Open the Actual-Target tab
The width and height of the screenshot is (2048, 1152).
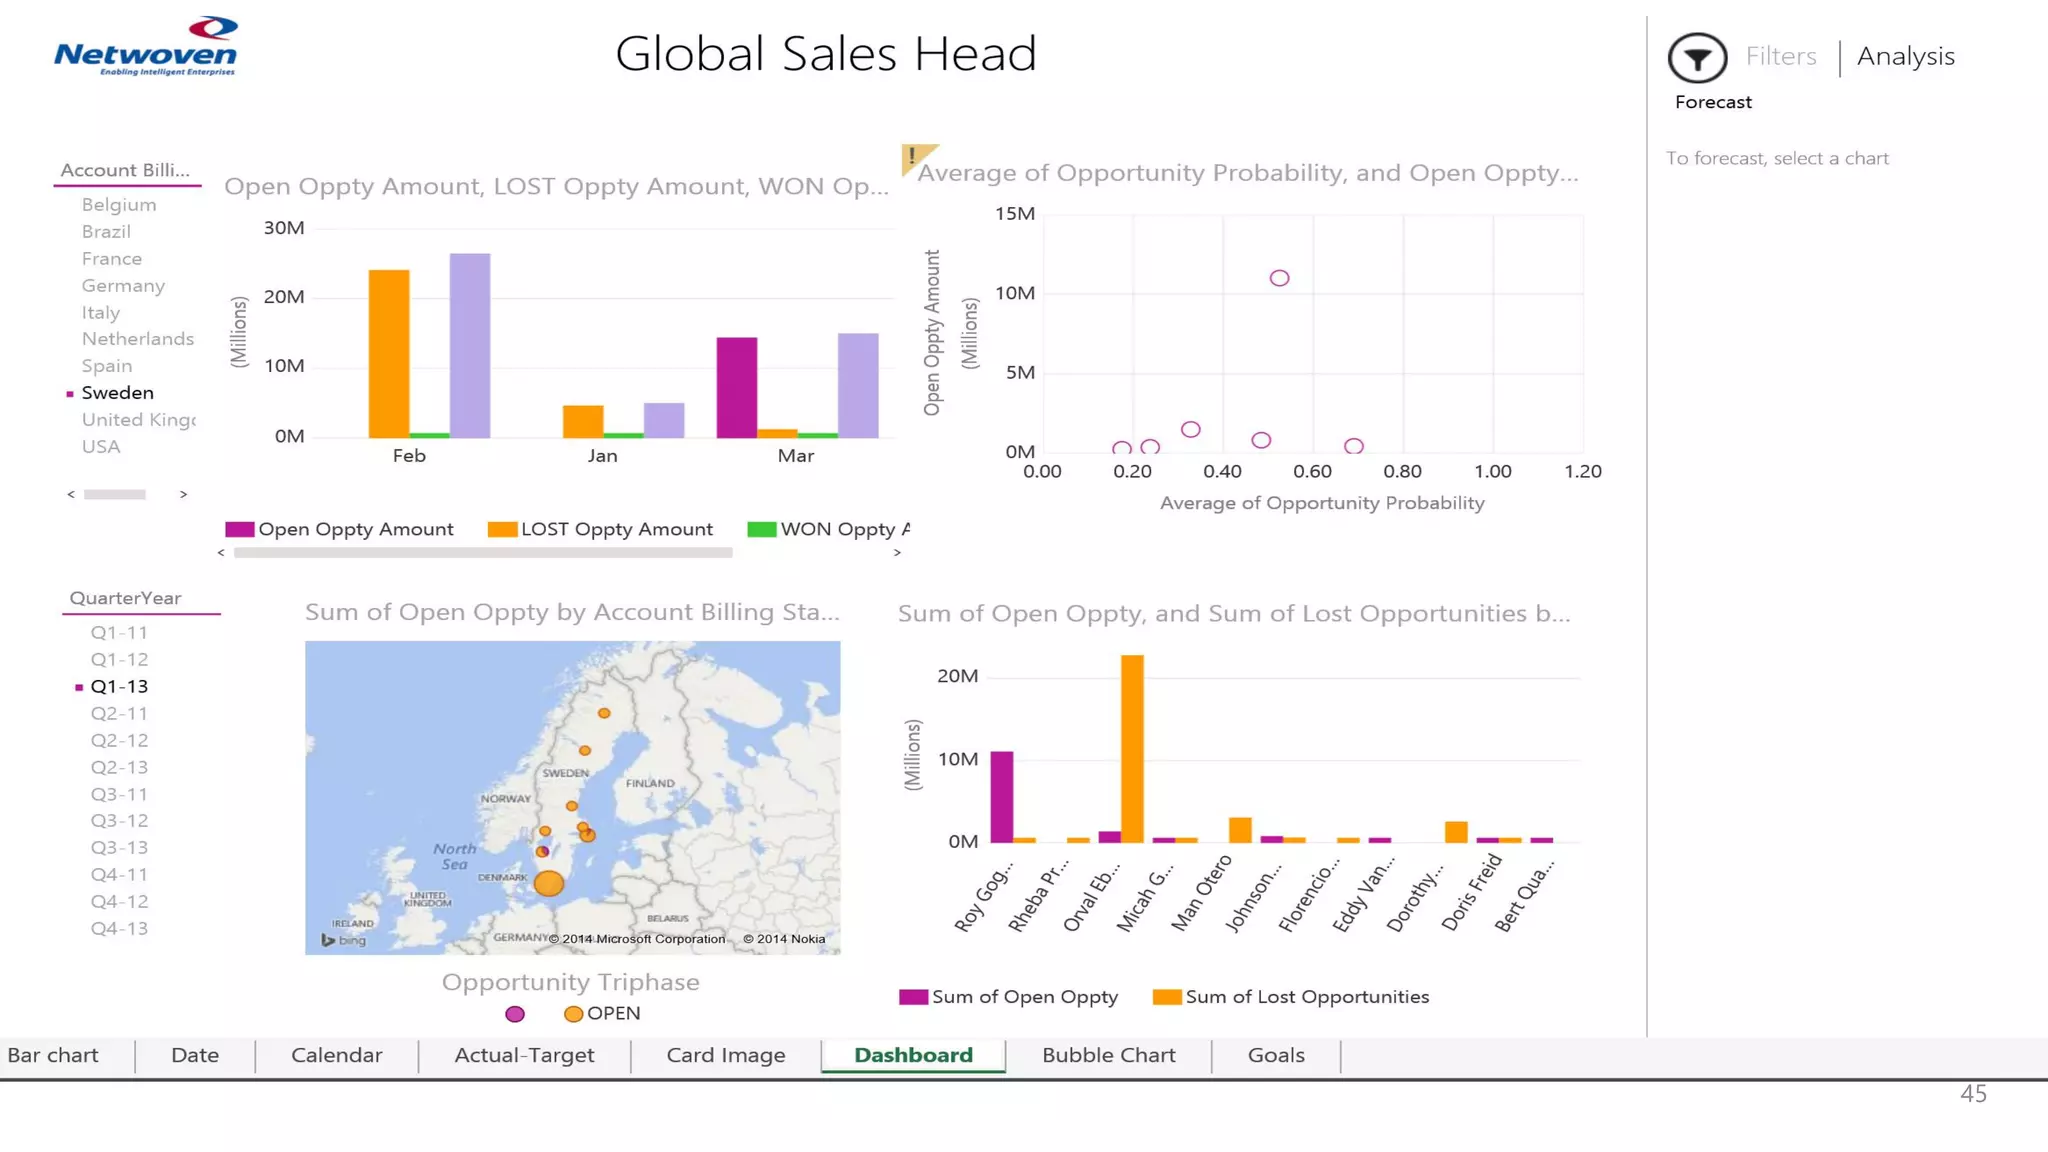[x=524, y=1056]
